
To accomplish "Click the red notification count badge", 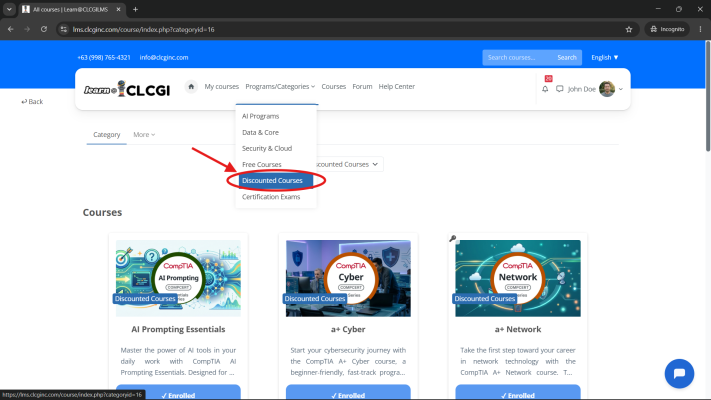I will tap(548, 78).
